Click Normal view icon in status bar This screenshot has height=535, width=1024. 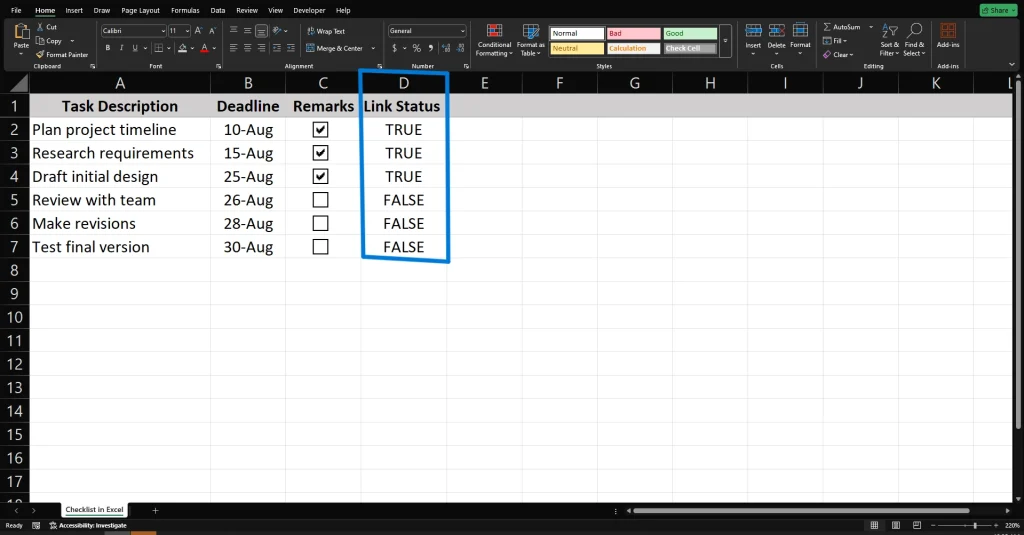[x=874, y=525]
